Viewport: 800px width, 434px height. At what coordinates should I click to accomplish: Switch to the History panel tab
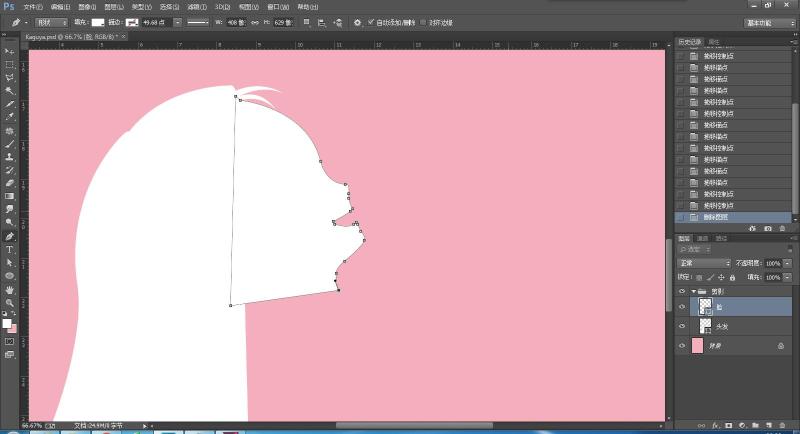[690, 42]
